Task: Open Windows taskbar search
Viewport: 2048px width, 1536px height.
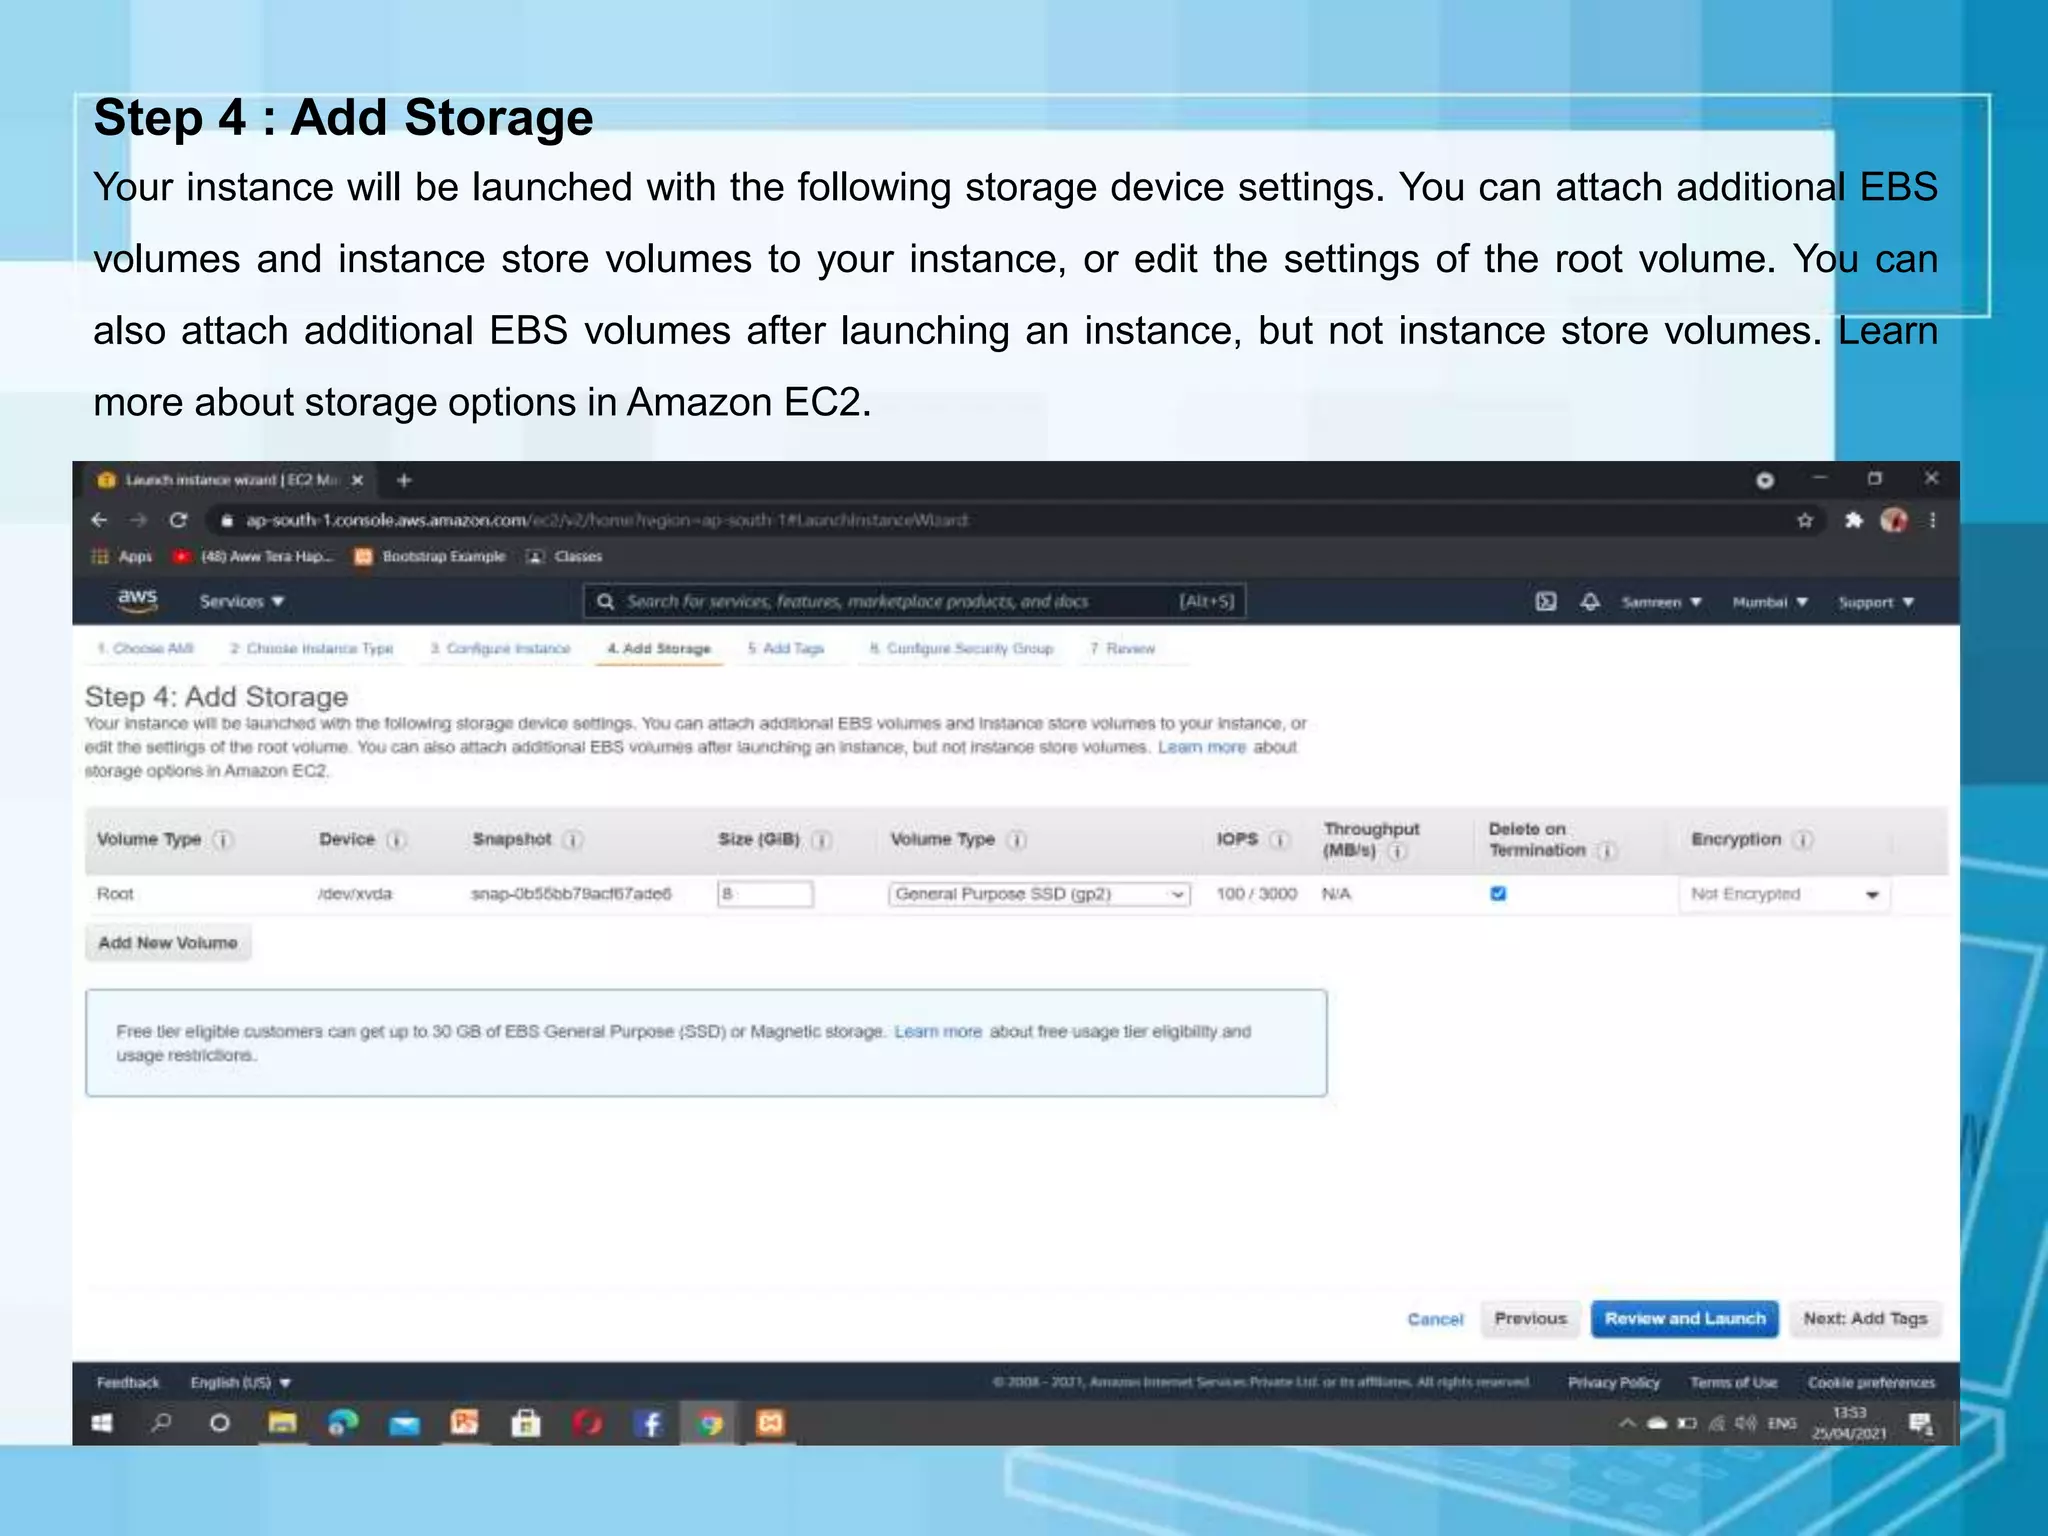Action: point(161,1422)
